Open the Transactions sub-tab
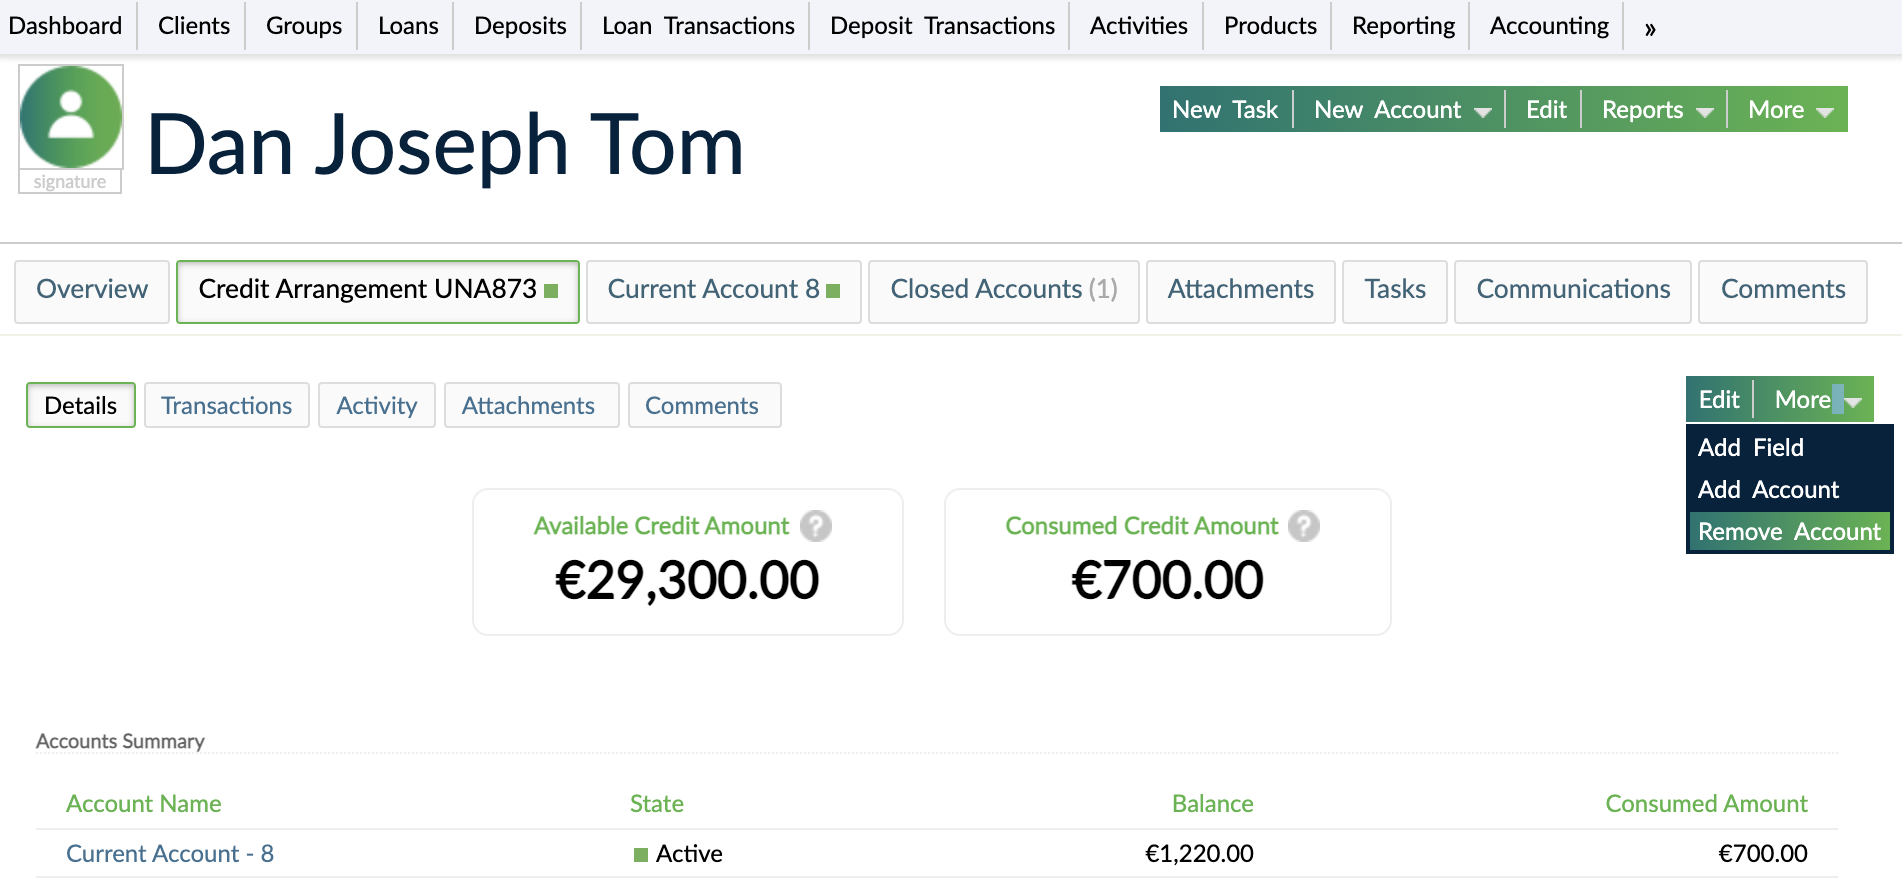The image size is (1902, 894). 226,405
